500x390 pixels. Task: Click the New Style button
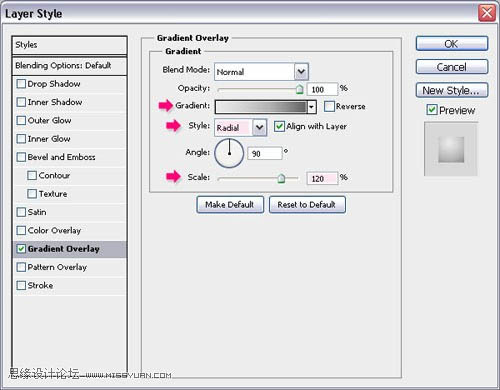pos(452,90)
